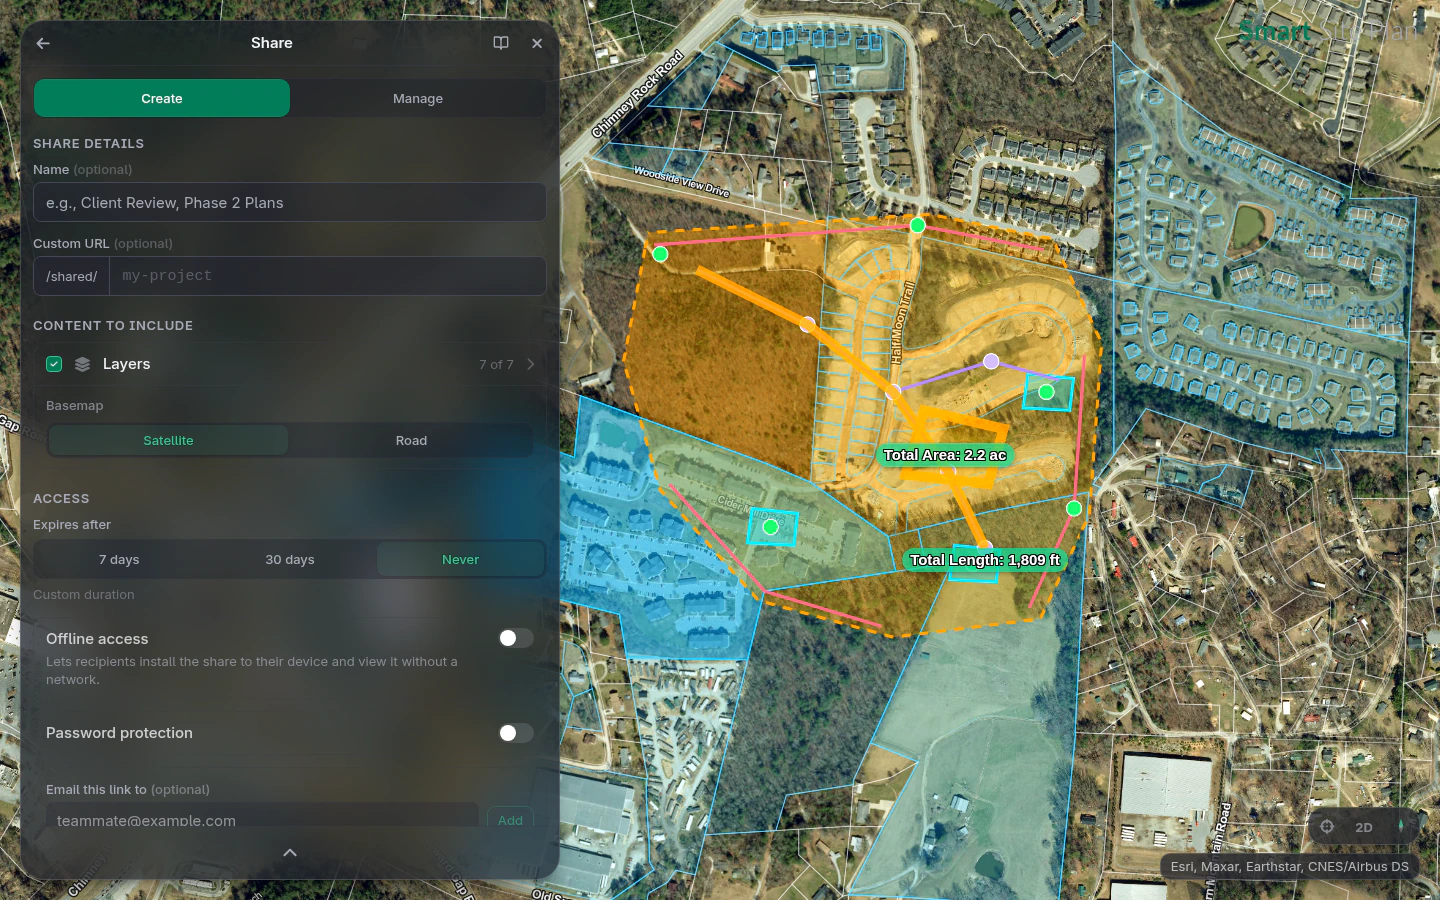Screen dimensions: 1440x900
Task: Collapse the Share panel with bottom chevron
Action: [x=290, y=853]
